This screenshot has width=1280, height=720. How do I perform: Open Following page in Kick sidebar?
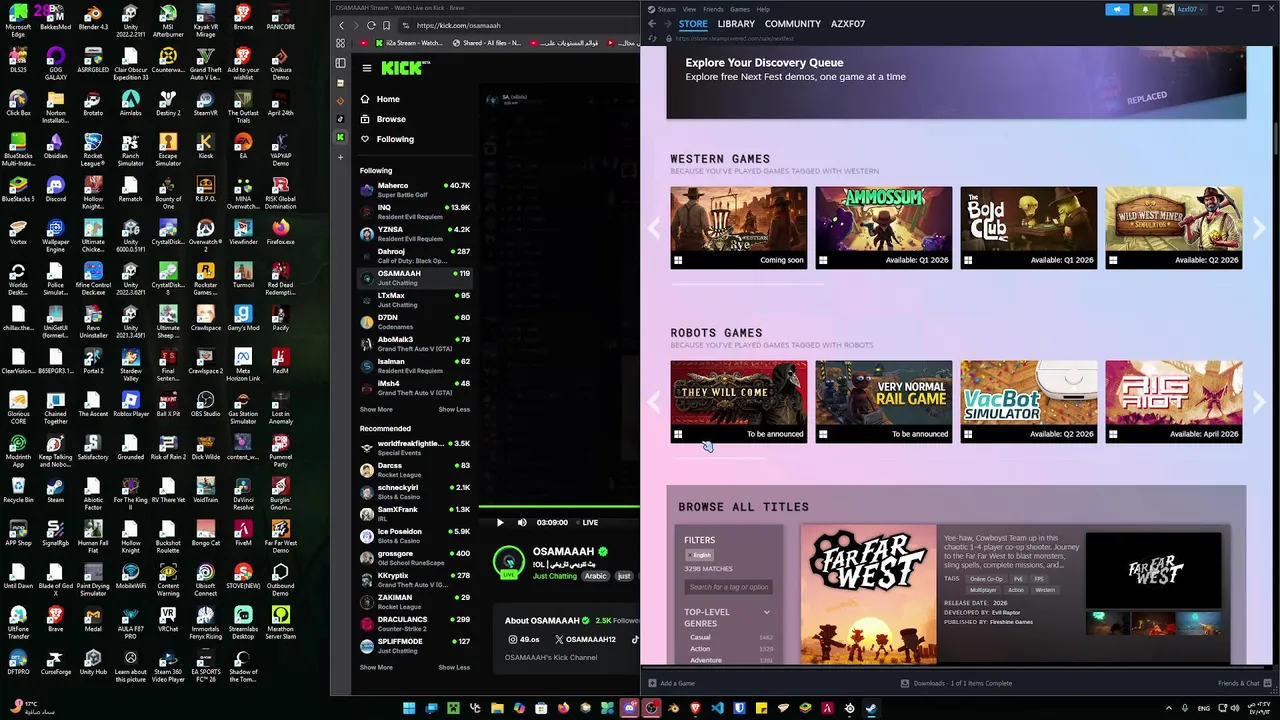(395, 139)
